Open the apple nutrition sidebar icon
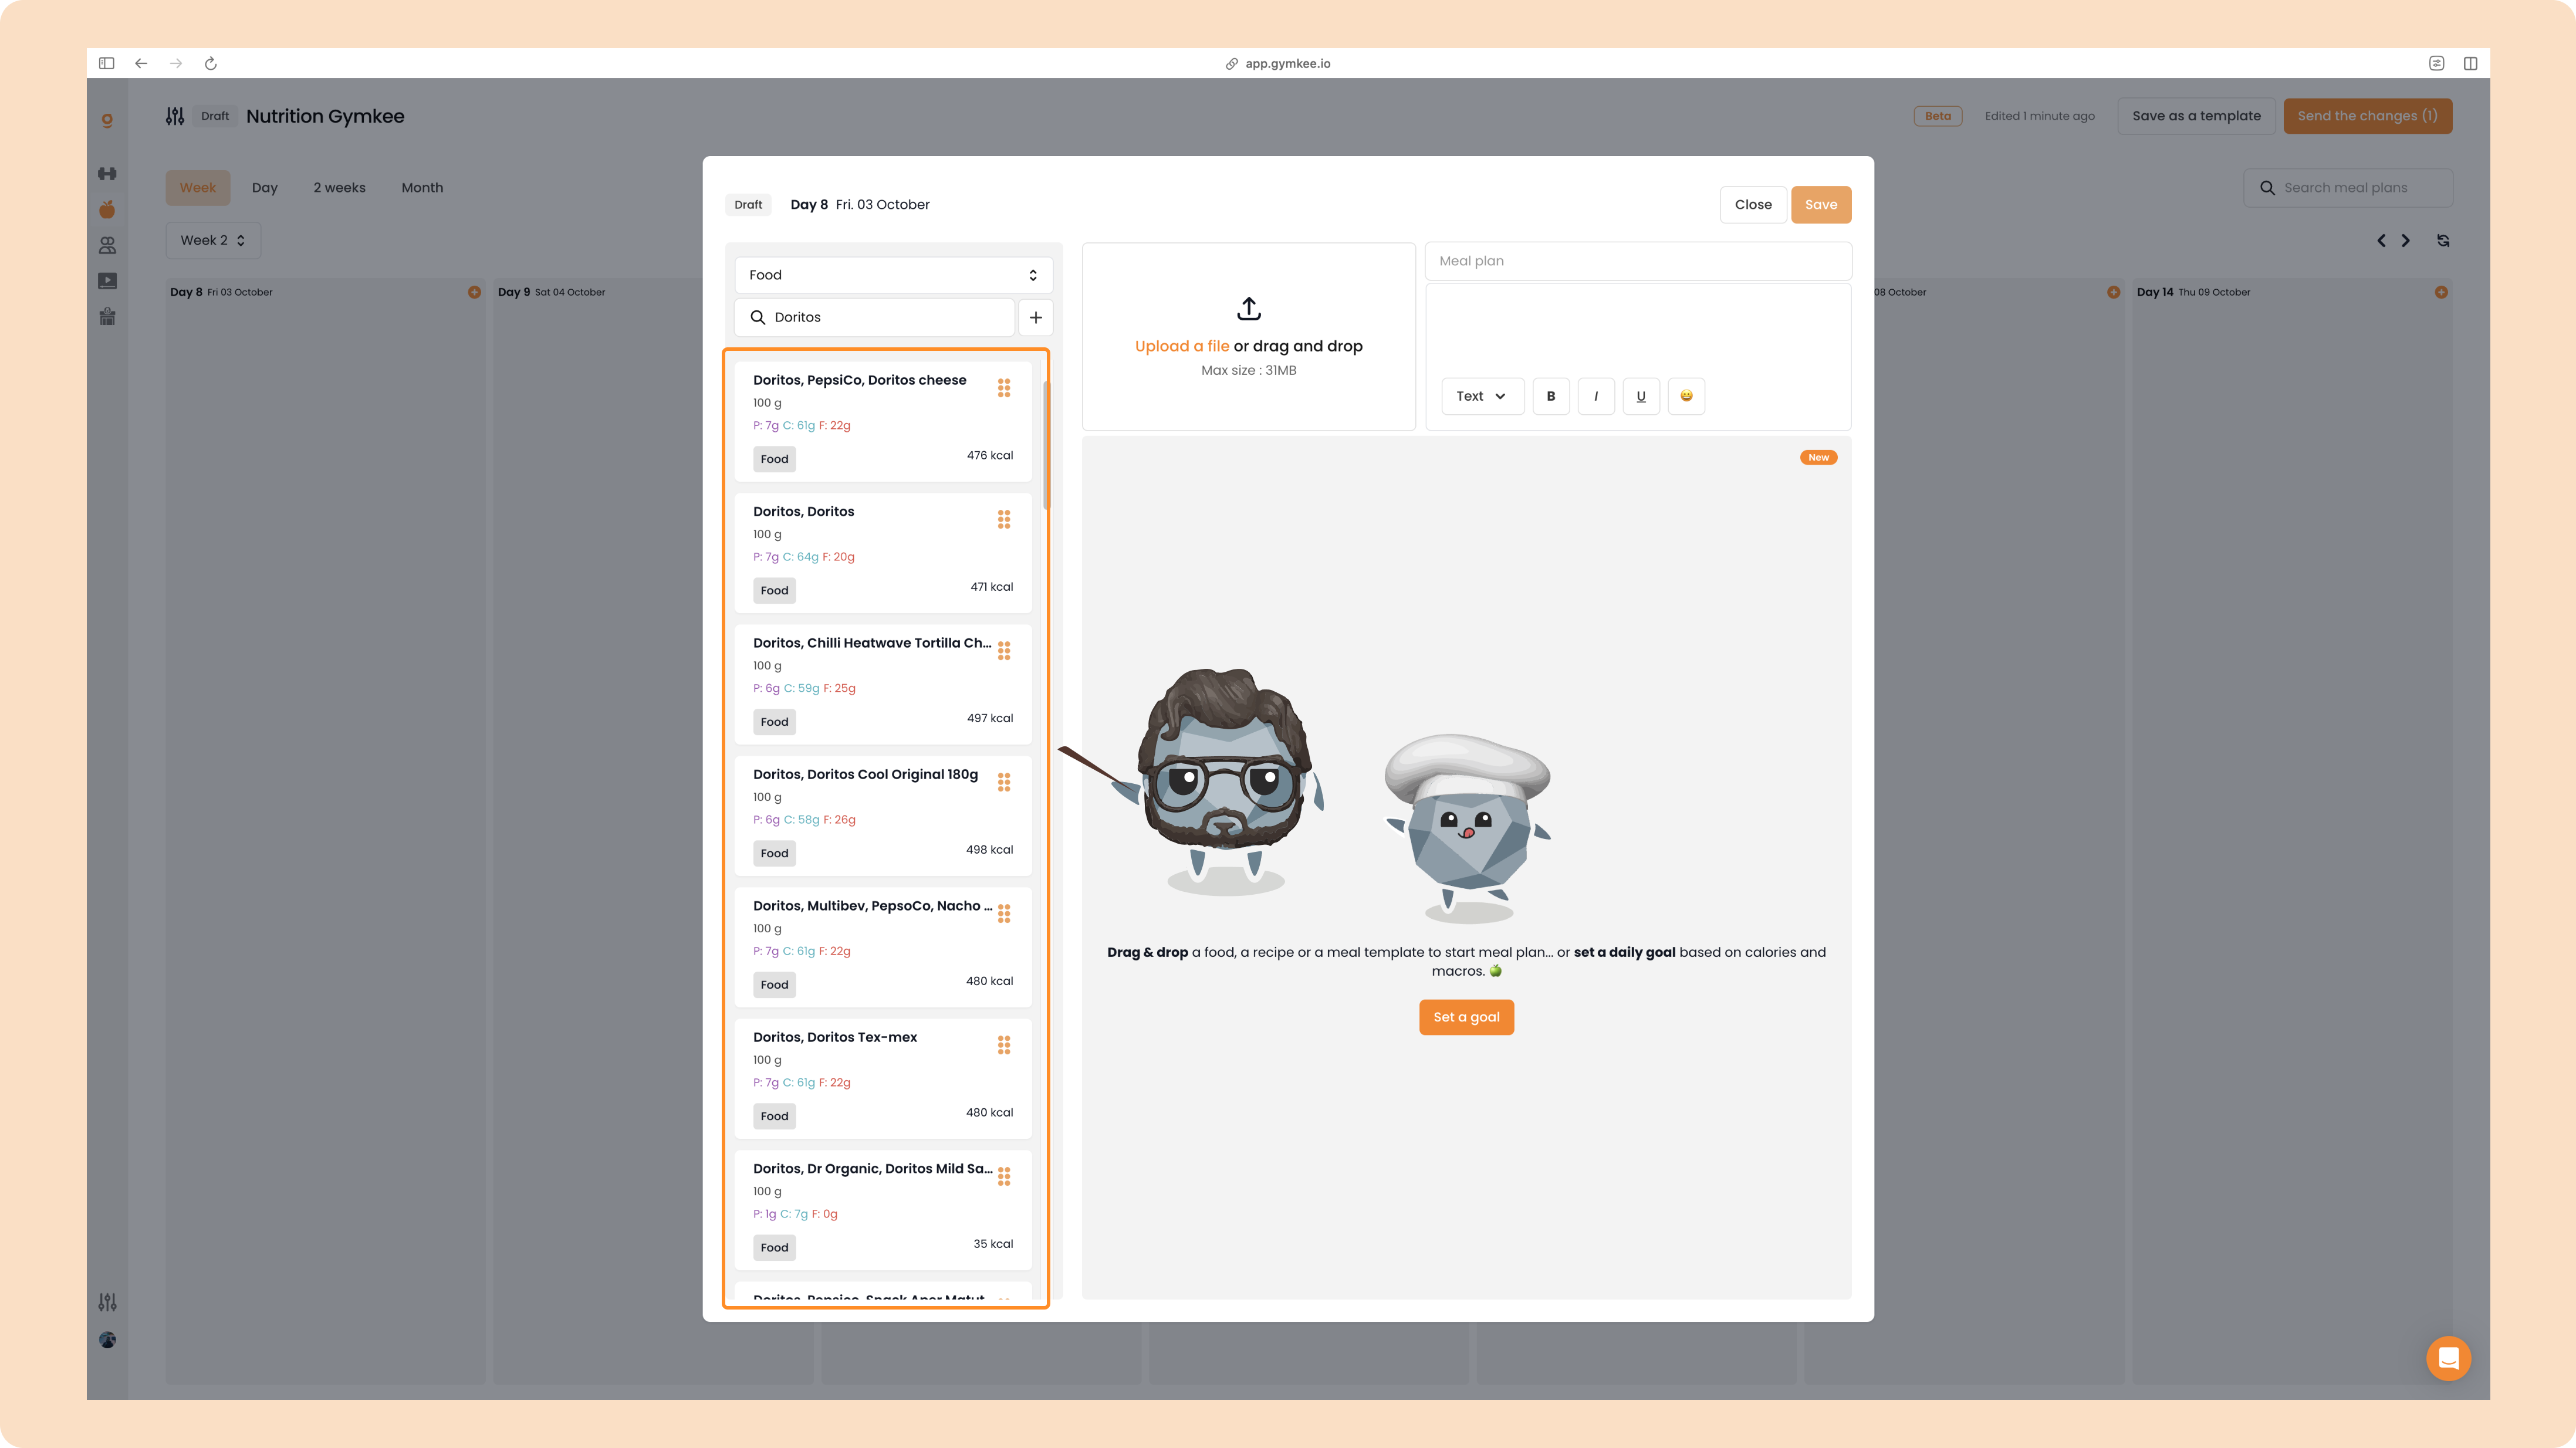 [x=107, y=209]
